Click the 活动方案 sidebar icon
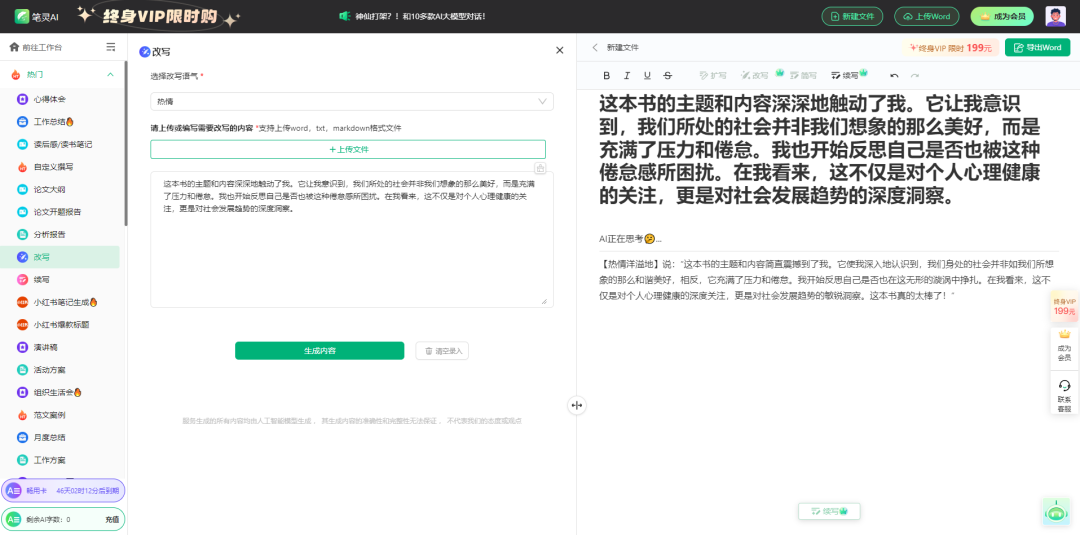This screenshot has height=535, width=1080. click(22, 370)
